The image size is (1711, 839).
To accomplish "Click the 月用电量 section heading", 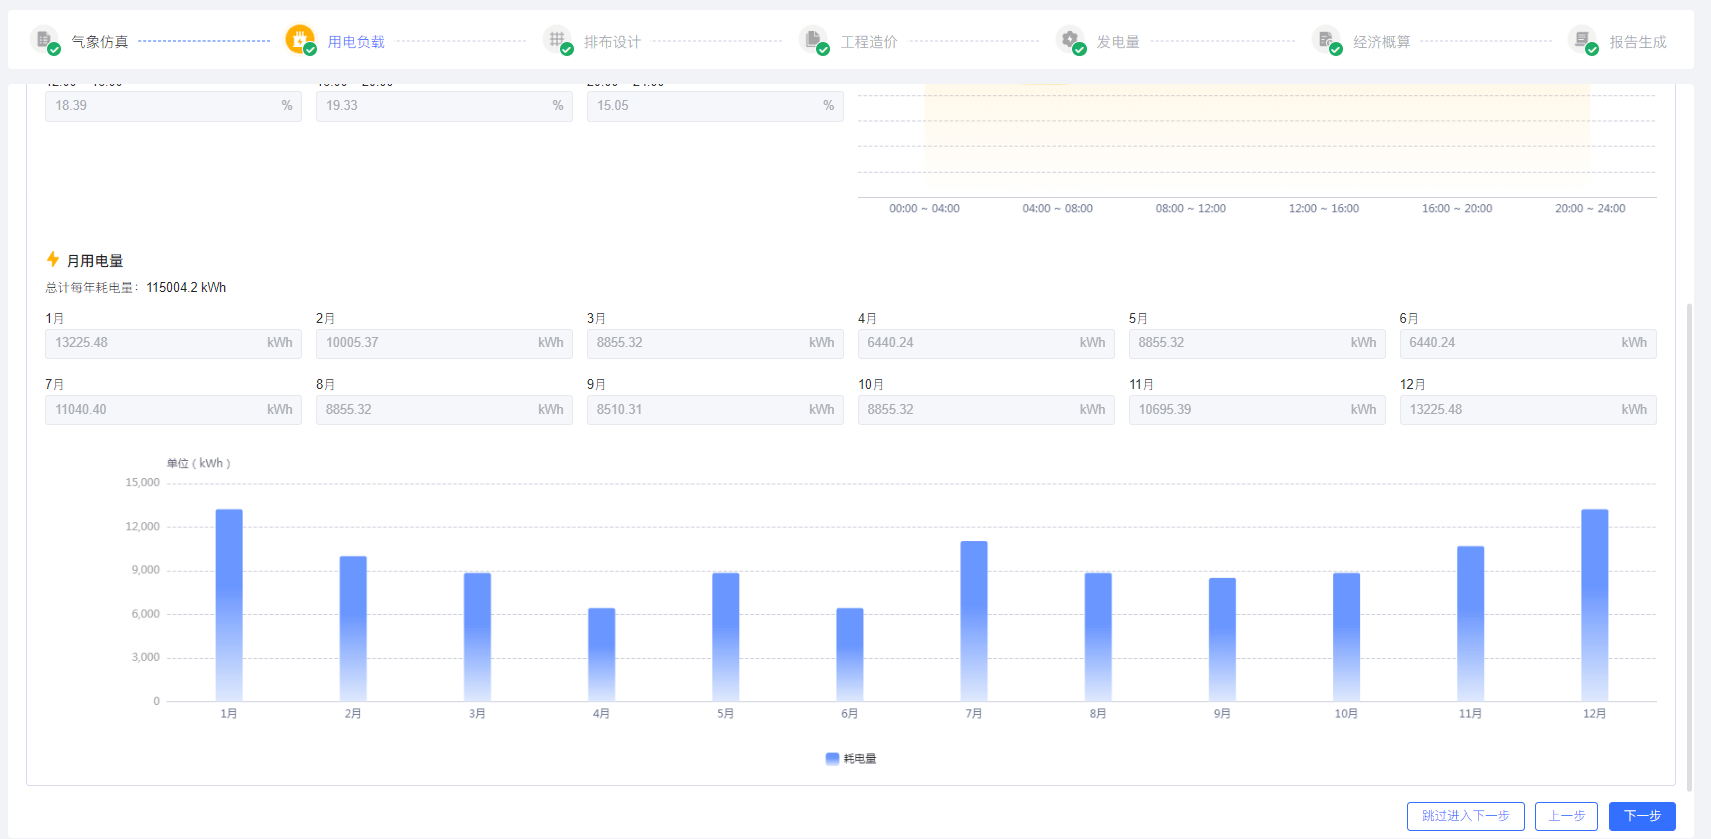I will pos(95,261).
